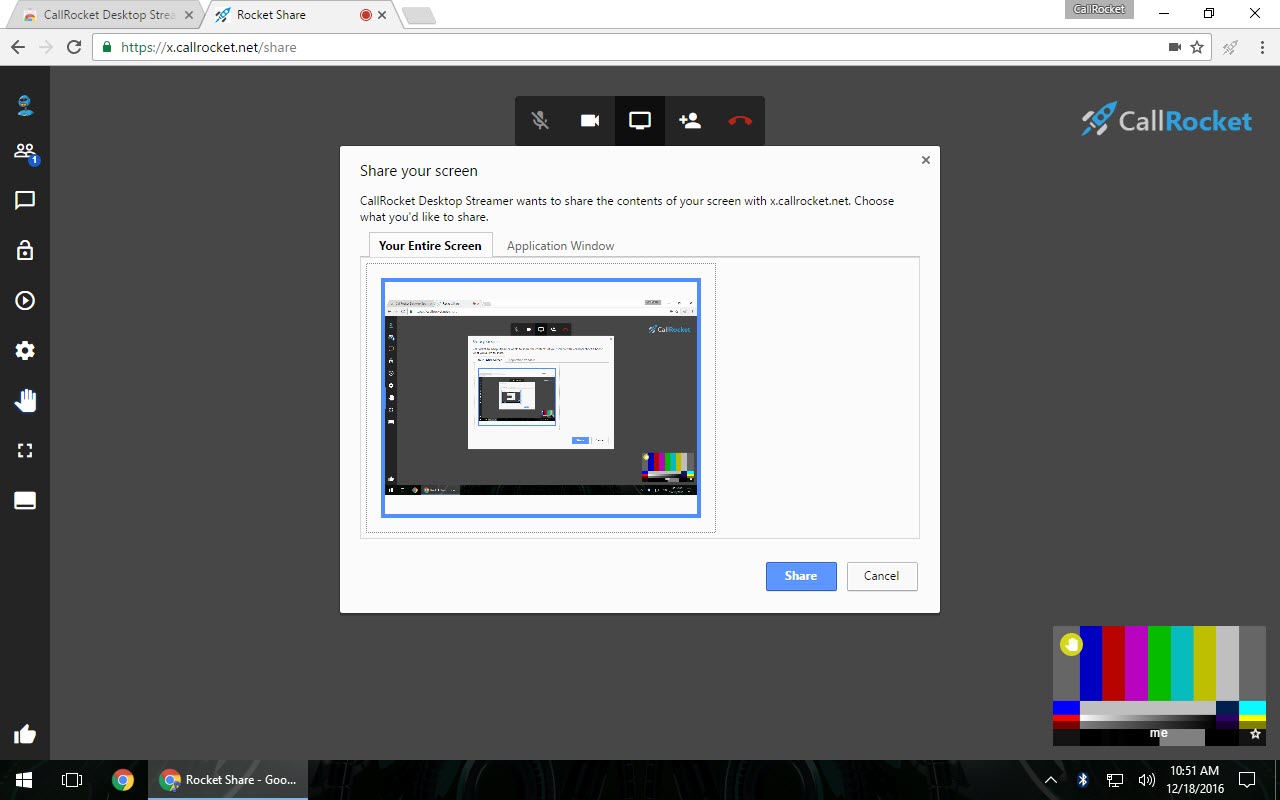Screen dimensions: 1280x800
Task: View the participants list with notification badge
Action: [x=25, y=150]
